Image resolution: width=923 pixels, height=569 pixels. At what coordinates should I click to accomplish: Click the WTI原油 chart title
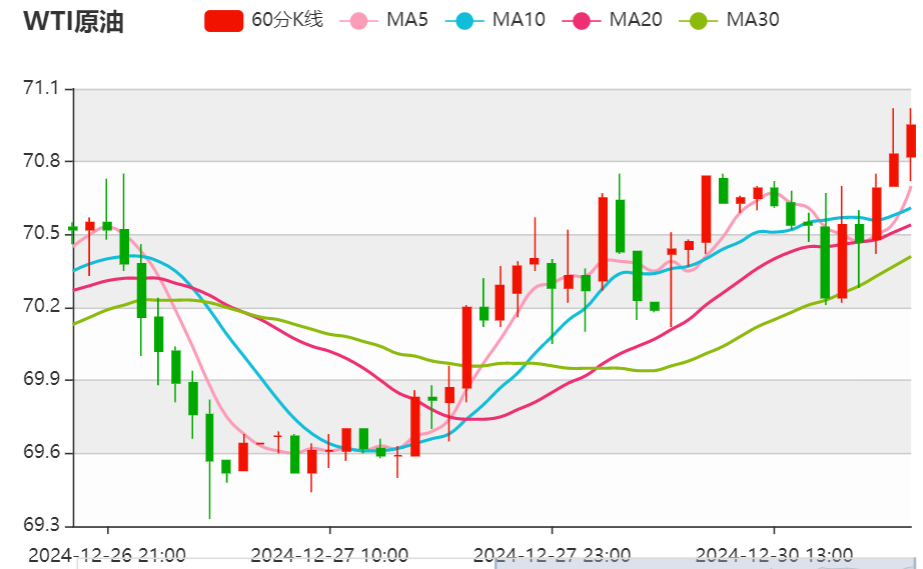(73, 22)
